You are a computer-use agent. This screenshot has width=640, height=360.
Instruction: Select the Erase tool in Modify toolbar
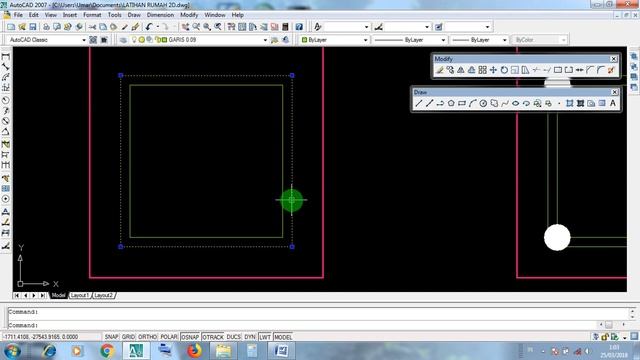440,70
